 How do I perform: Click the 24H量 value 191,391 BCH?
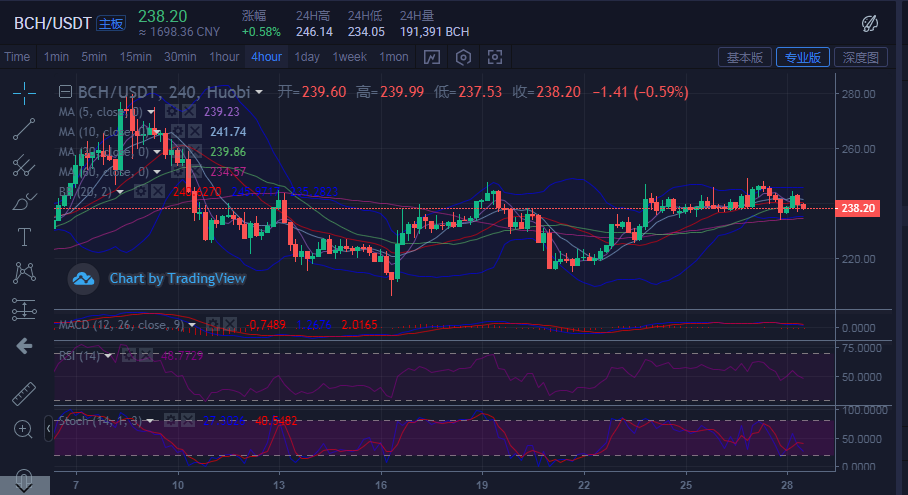coord(434,32)
